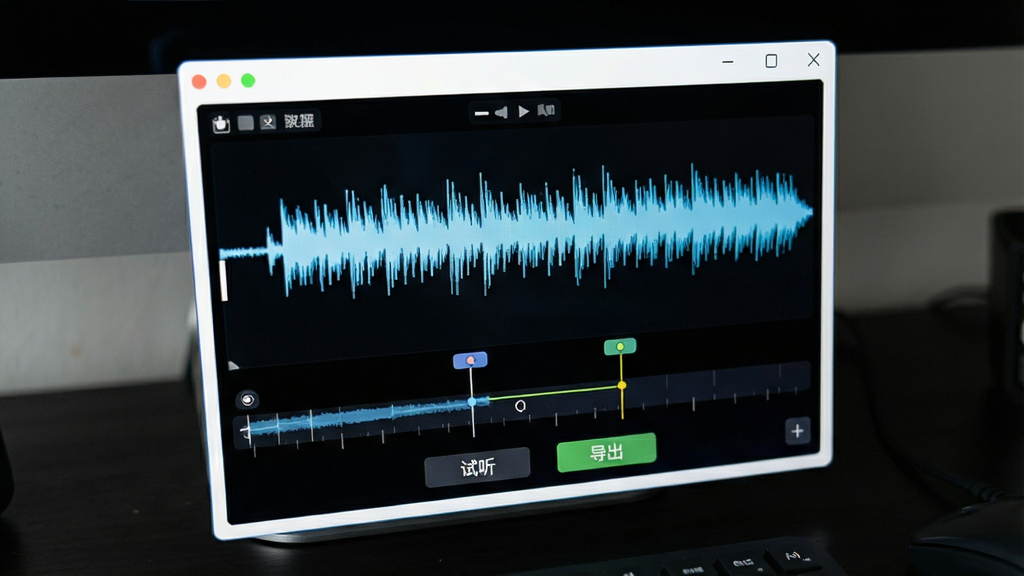This screenshot has height=576, width=1024.
Task: Click the small triangle below waveform
Action: [x=233, y=366]
